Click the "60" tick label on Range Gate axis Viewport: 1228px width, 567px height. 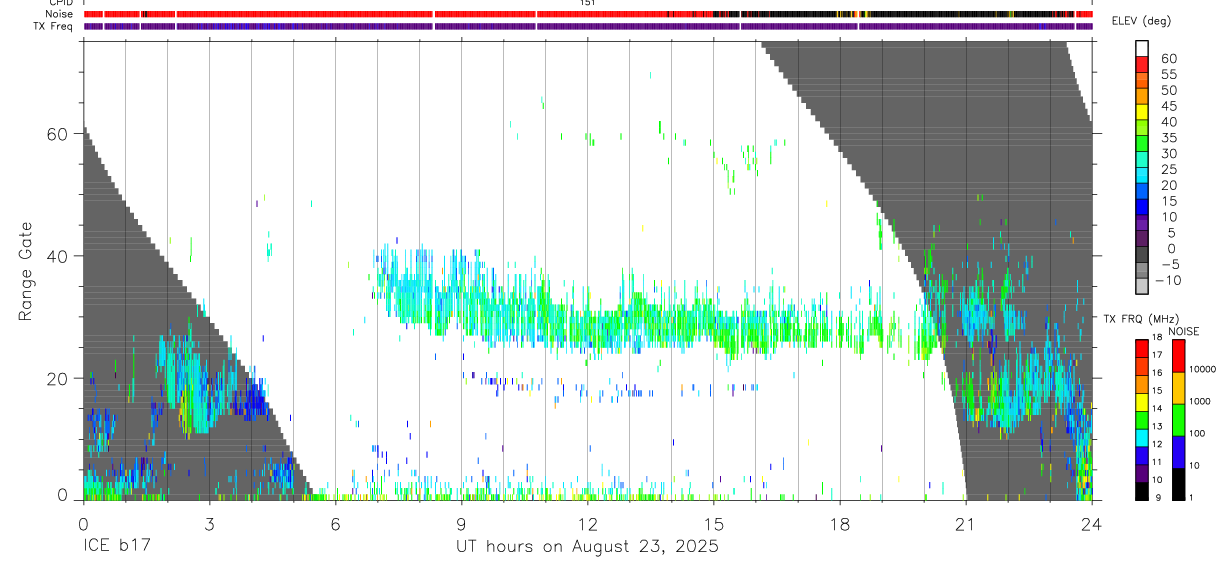tap(56, 134)
